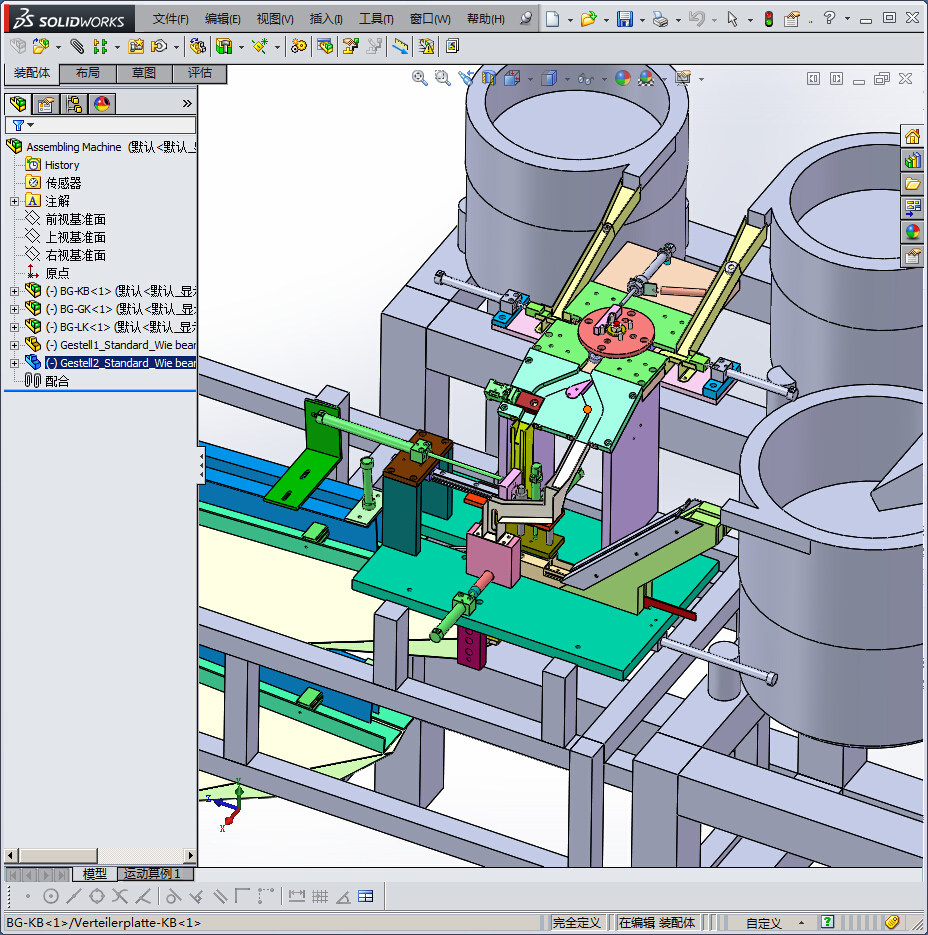Screen dimensions: 928x935
Task: Select 前视基准面 in the feature tree
Action: coord(75,219)
